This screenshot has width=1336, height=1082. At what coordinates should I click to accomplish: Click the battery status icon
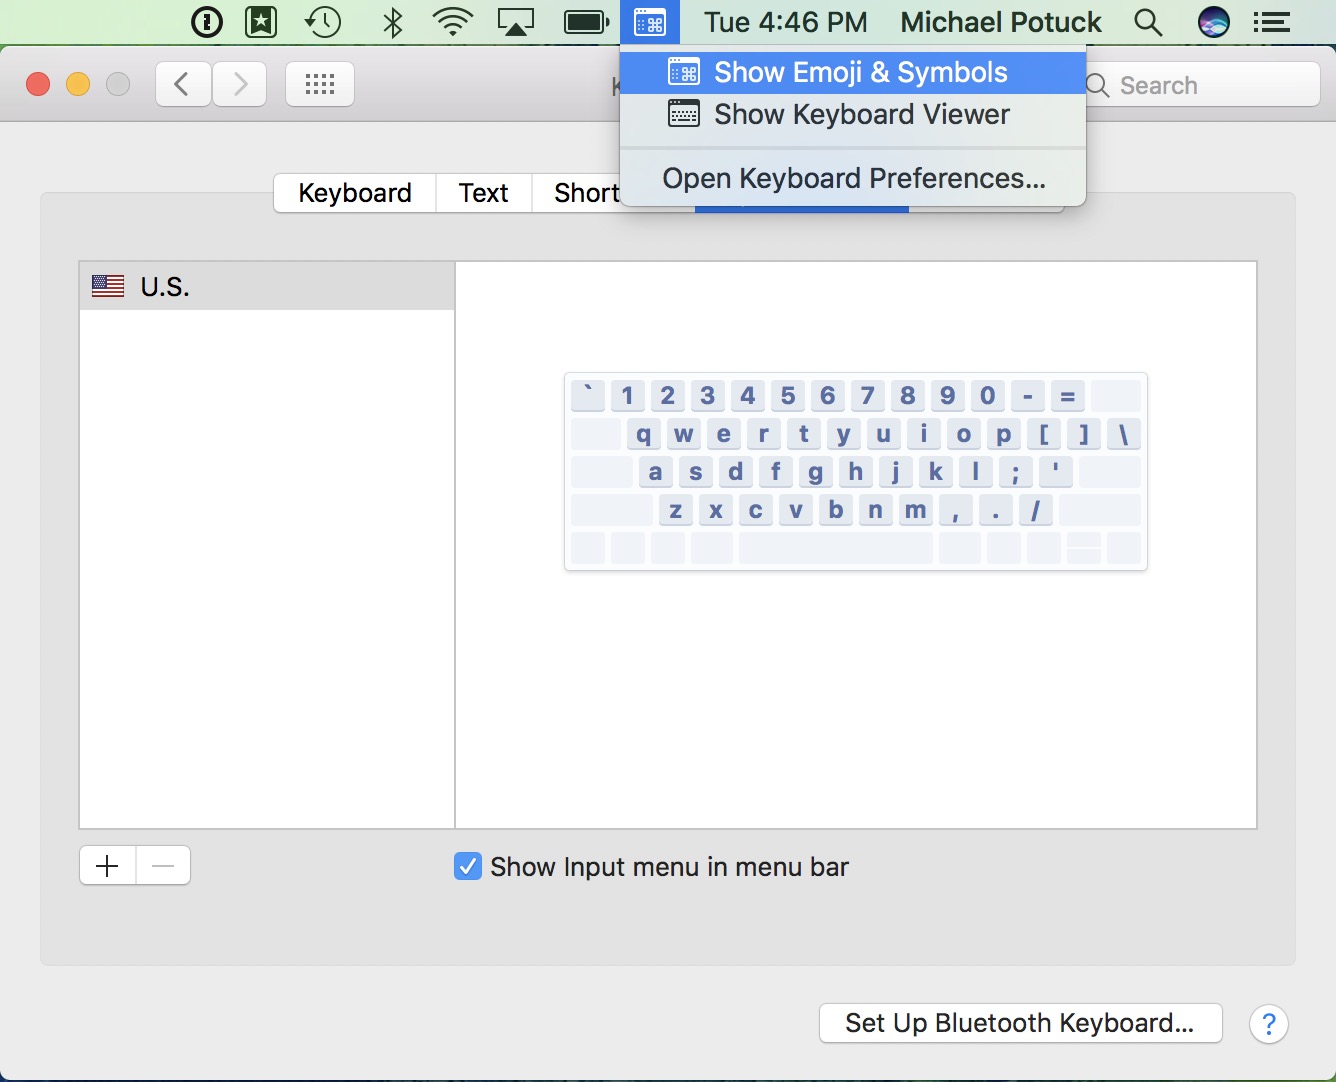[586, 21]
